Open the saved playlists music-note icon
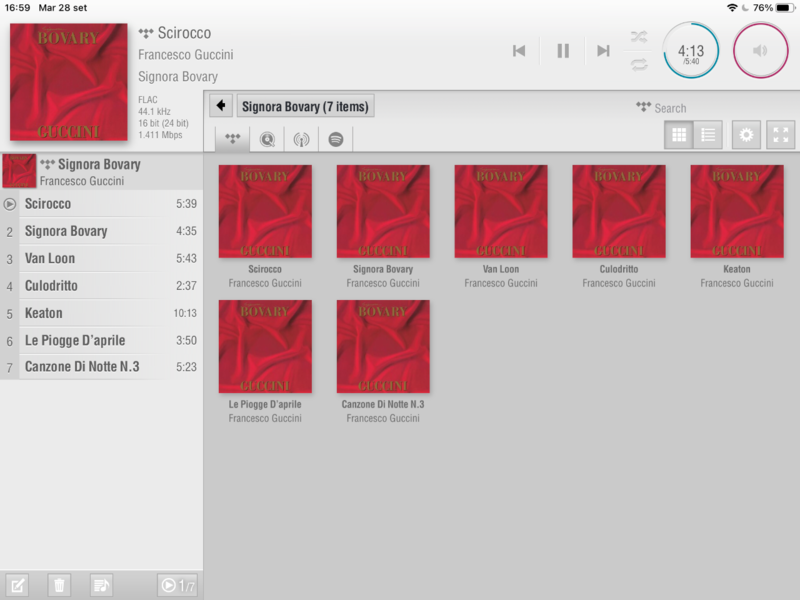800x600 pixels. coord(101,585)
